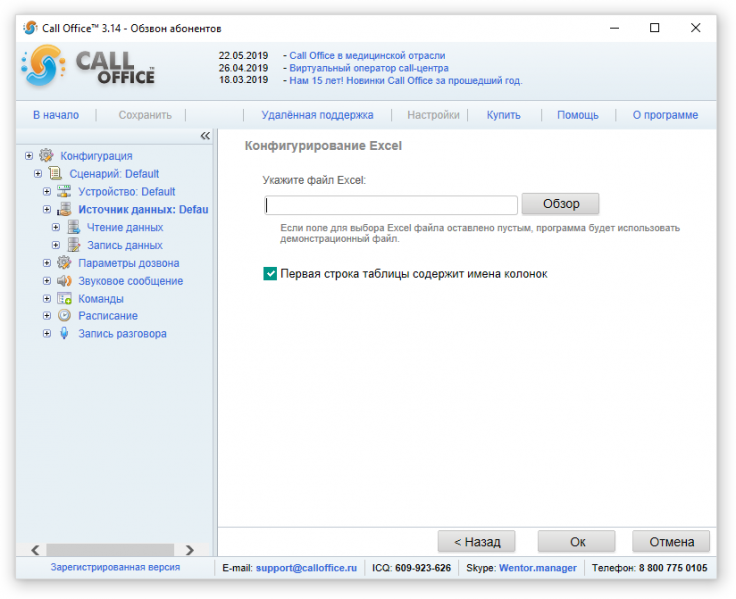Expand the Сценарий: Default node
736x599 pixels.
coord(38,173)
